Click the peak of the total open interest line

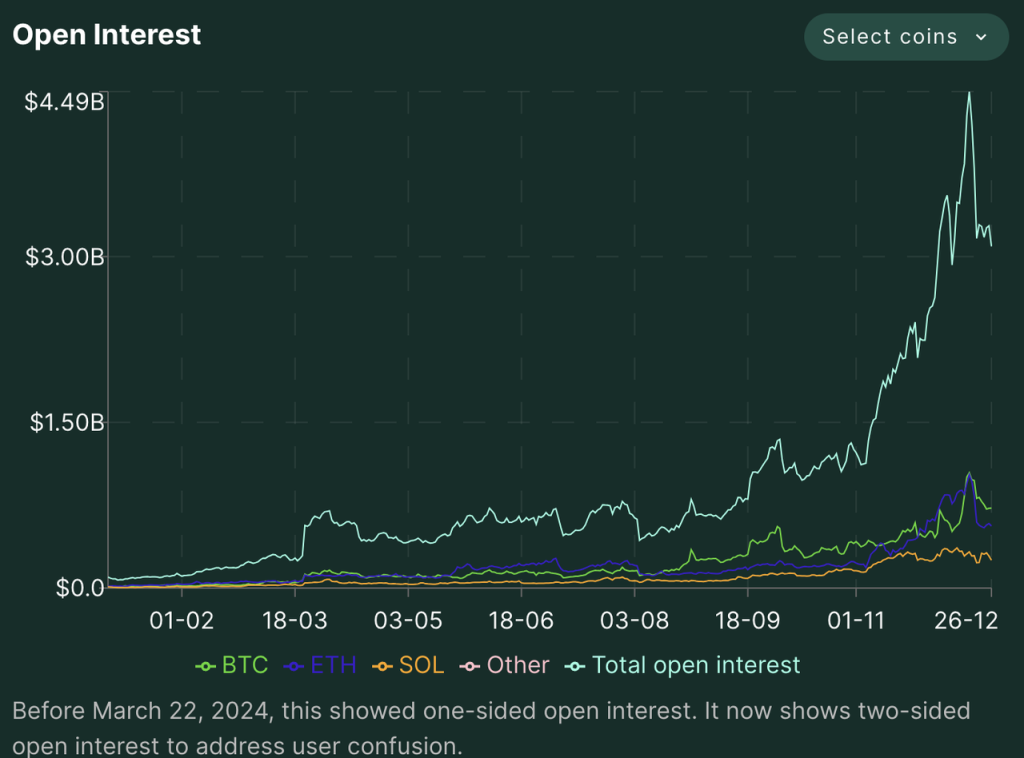(x=968, y=94)
